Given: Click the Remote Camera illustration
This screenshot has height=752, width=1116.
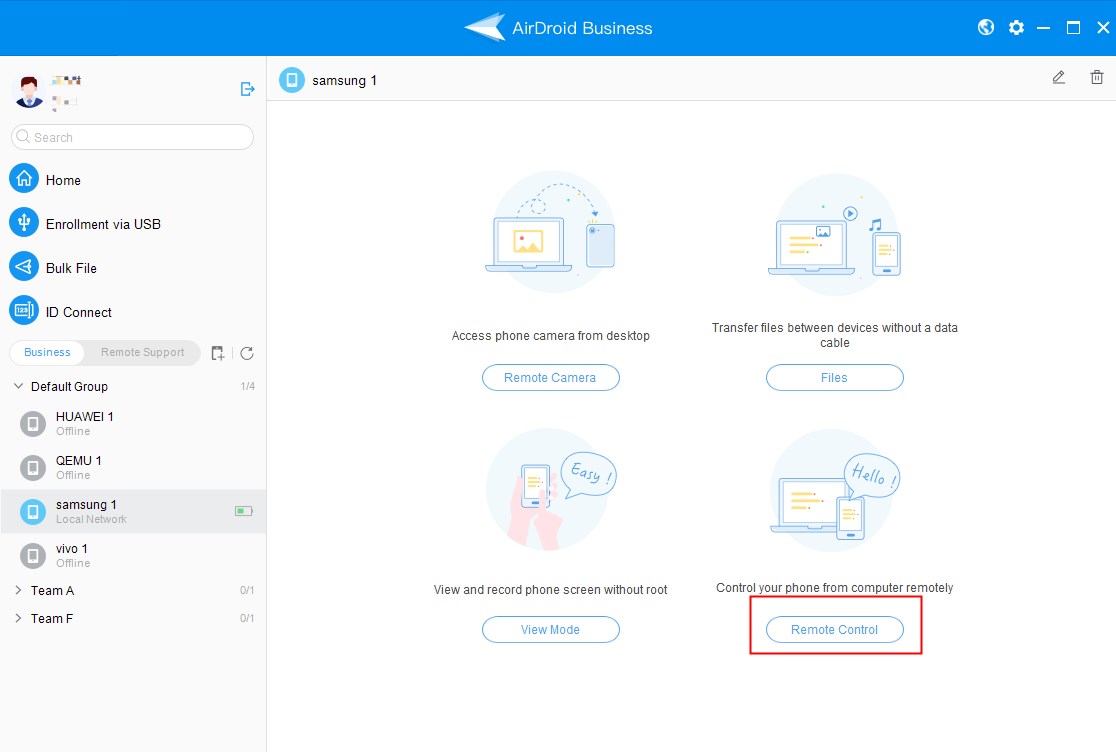Looking at the screenshot, I should (550, 232).
